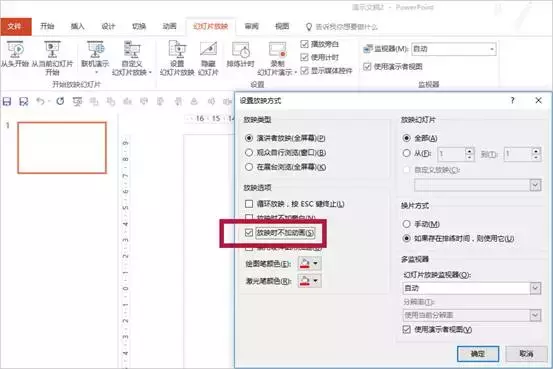Viewport: 553px width, 369px height.
Task: Open ribbon 监视器(M) dropdown
Action: pyautogui.click(x=492, y=49)
